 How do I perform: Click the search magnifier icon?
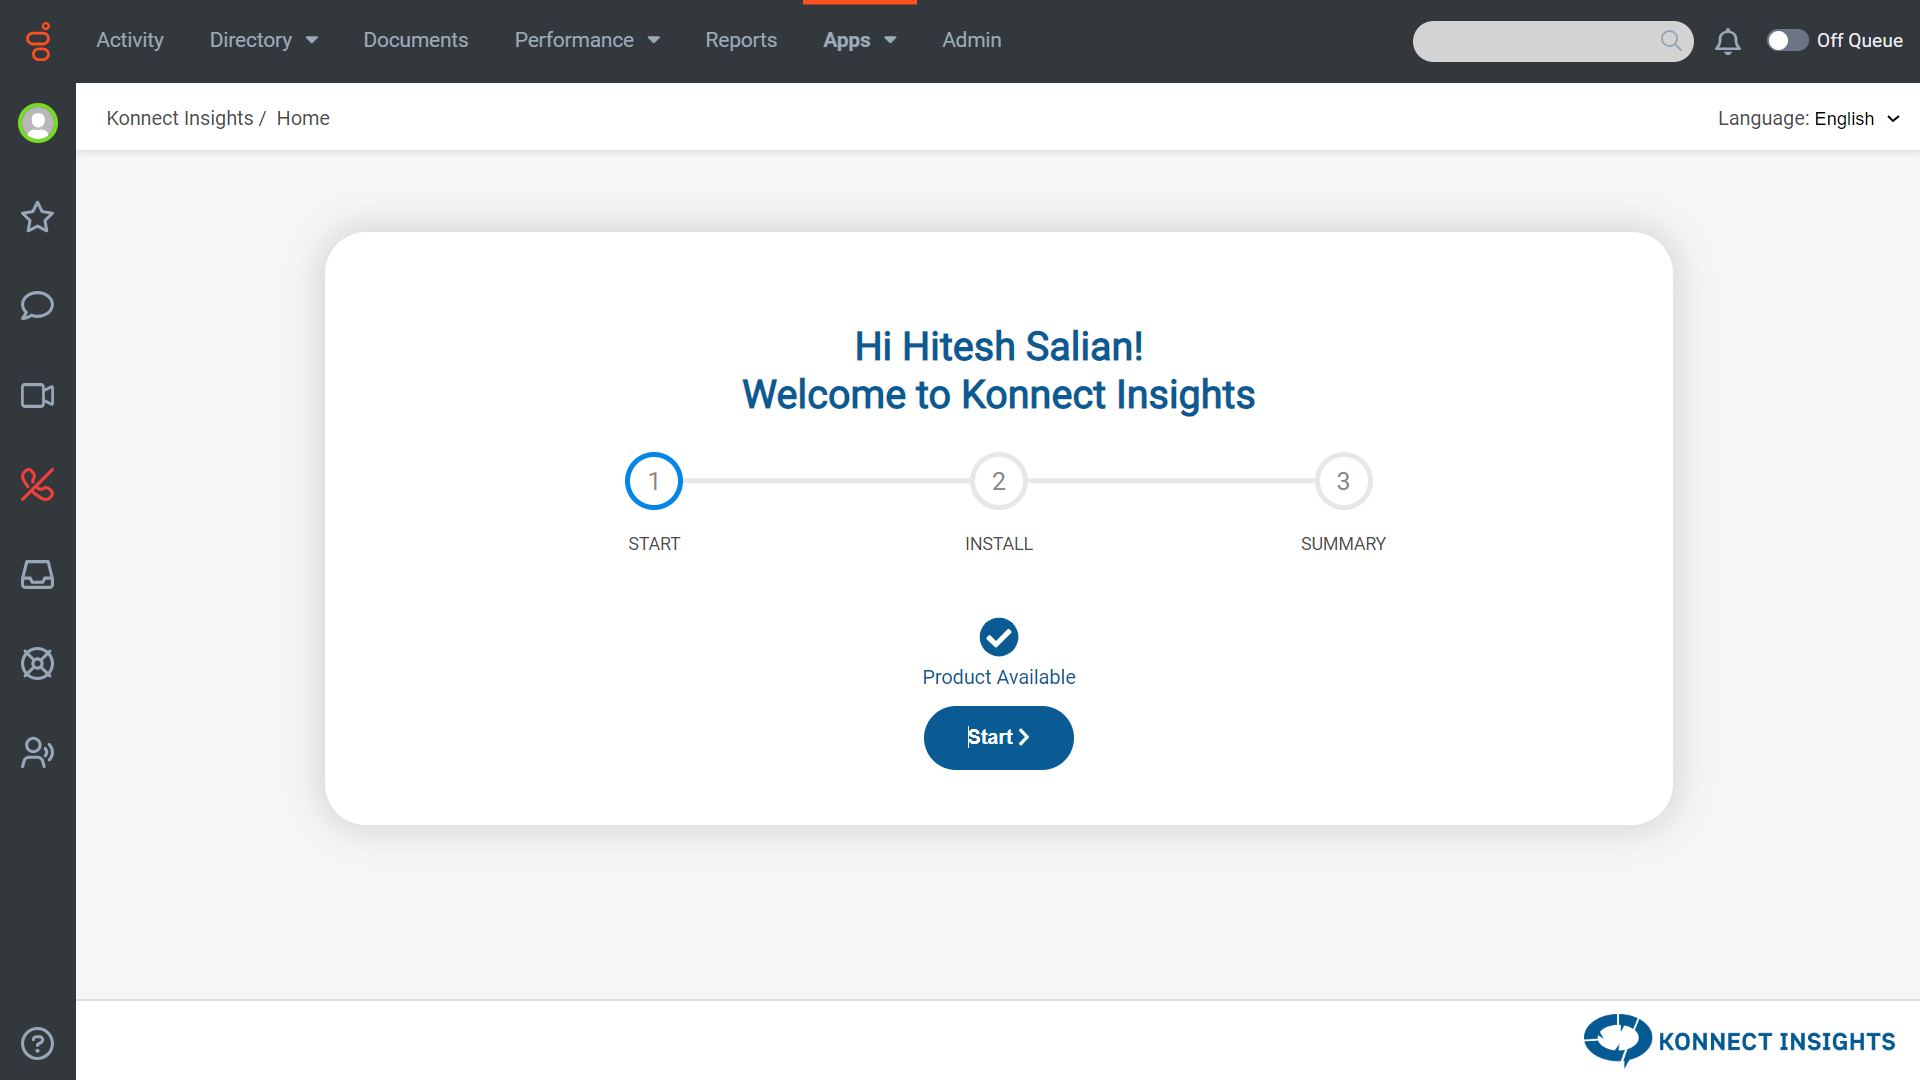pos(1671,41)
